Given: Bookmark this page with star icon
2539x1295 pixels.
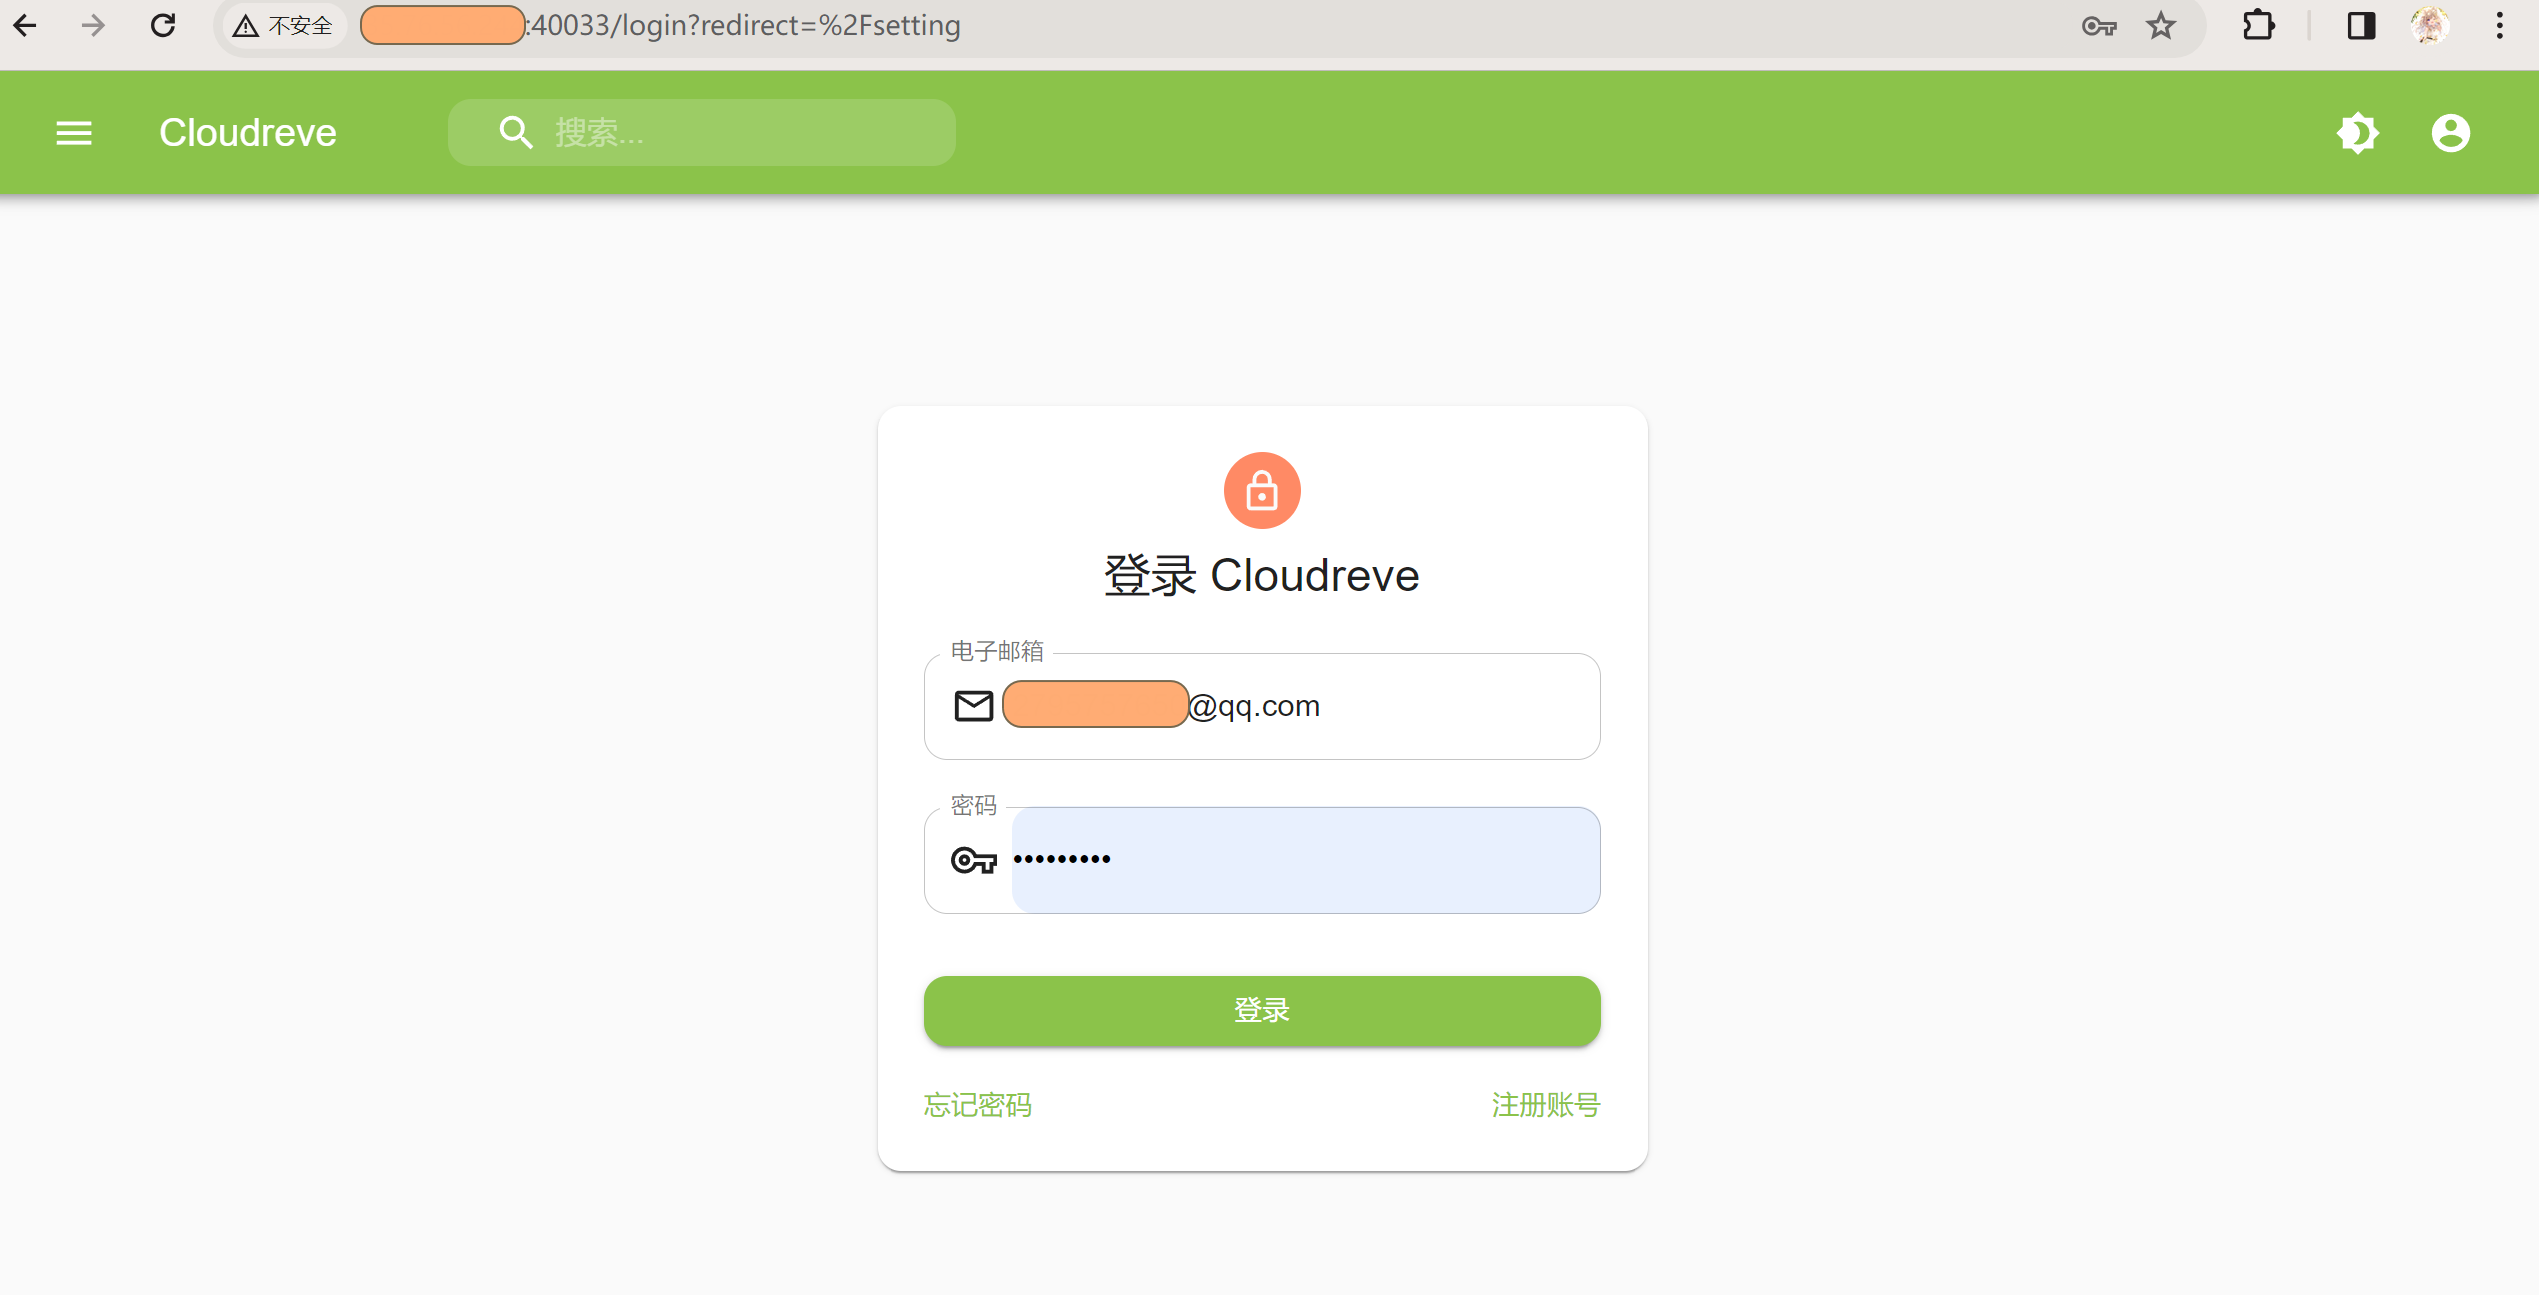Looking at the screenshot, I should click(2161, 26).
